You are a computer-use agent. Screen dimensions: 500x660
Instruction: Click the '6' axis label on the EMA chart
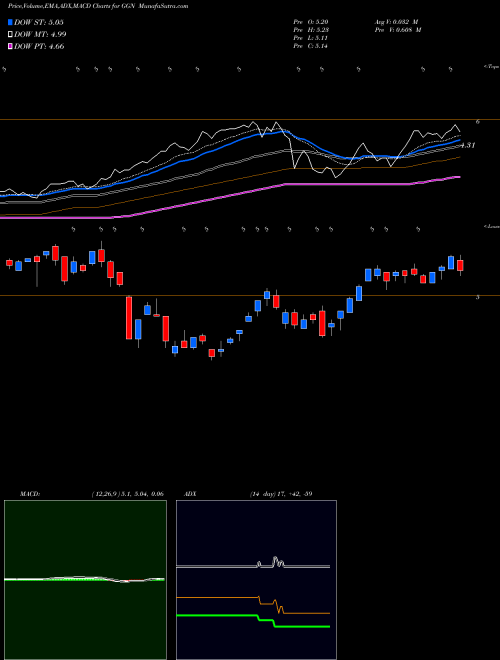[478, 122]
